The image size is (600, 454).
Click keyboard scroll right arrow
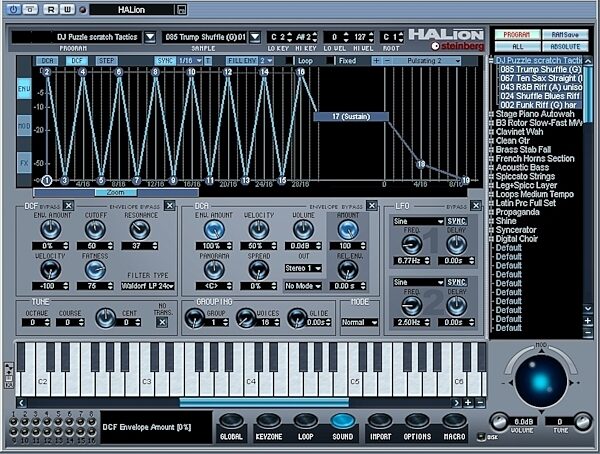456,403
